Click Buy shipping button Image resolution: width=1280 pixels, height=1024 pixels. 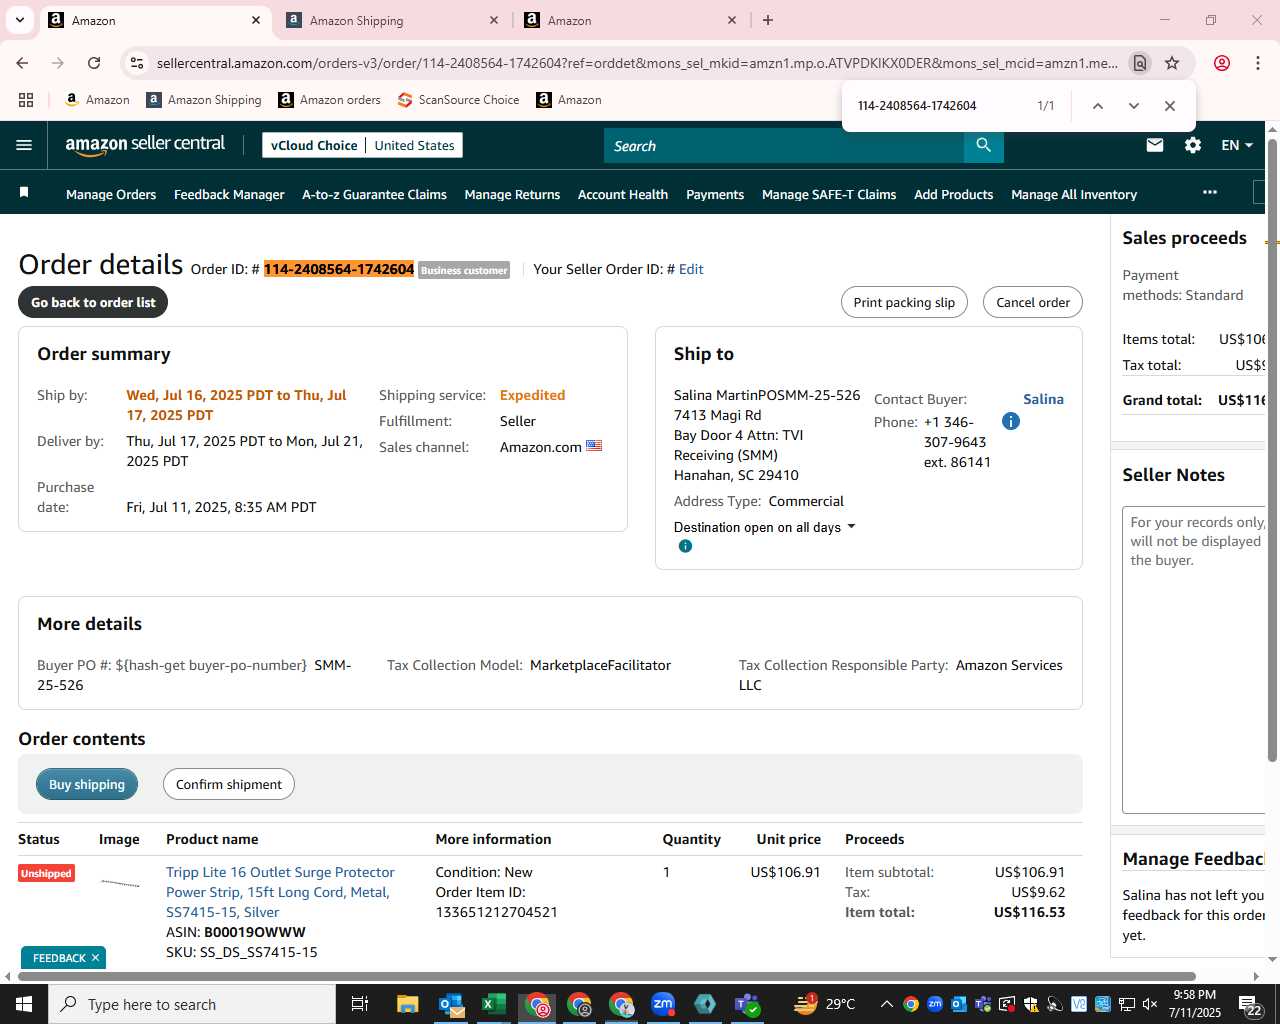pos(87,784)
